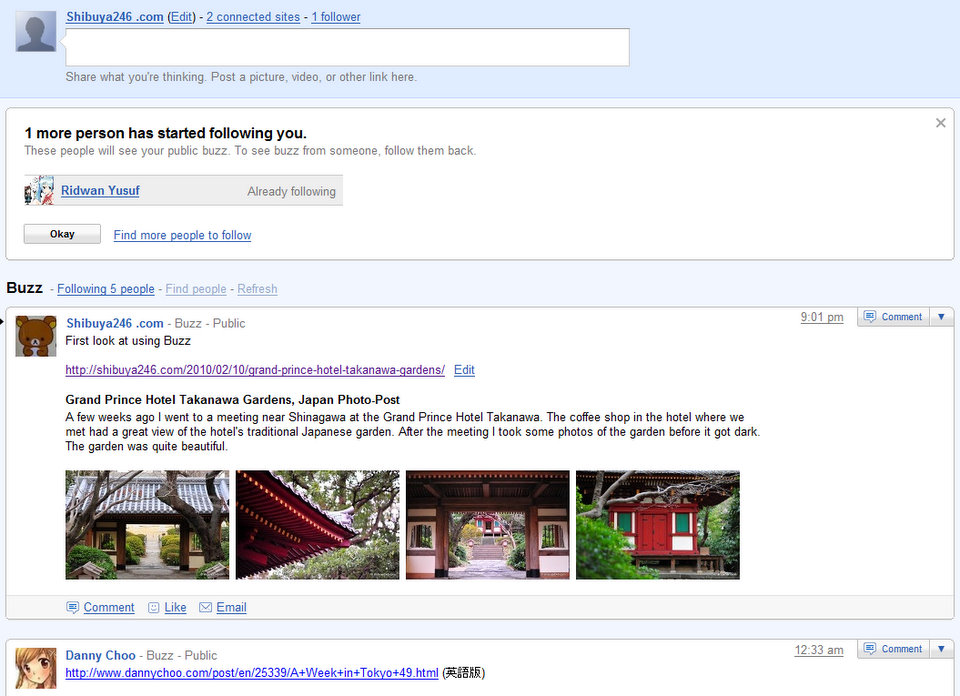Focus the share what you're thinking box
This screenshot has height=696, width=960.
tap(347, 47)
